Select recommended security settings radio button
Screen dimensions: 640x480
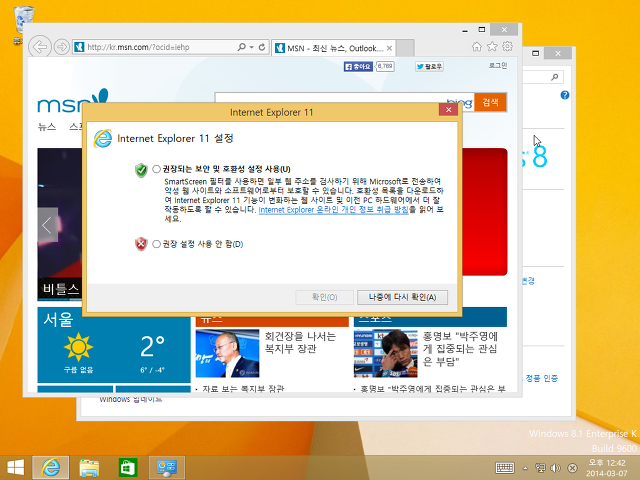[x=156, y=169]
